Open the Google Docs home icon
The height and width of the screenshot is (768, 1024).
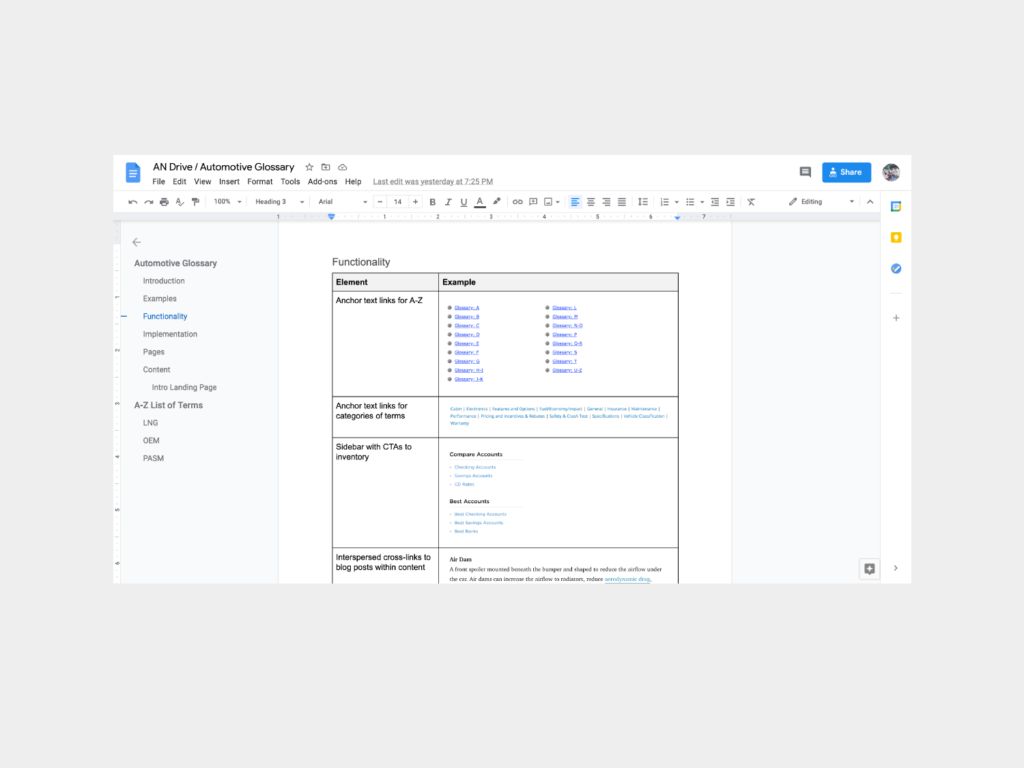pos(133,172)
